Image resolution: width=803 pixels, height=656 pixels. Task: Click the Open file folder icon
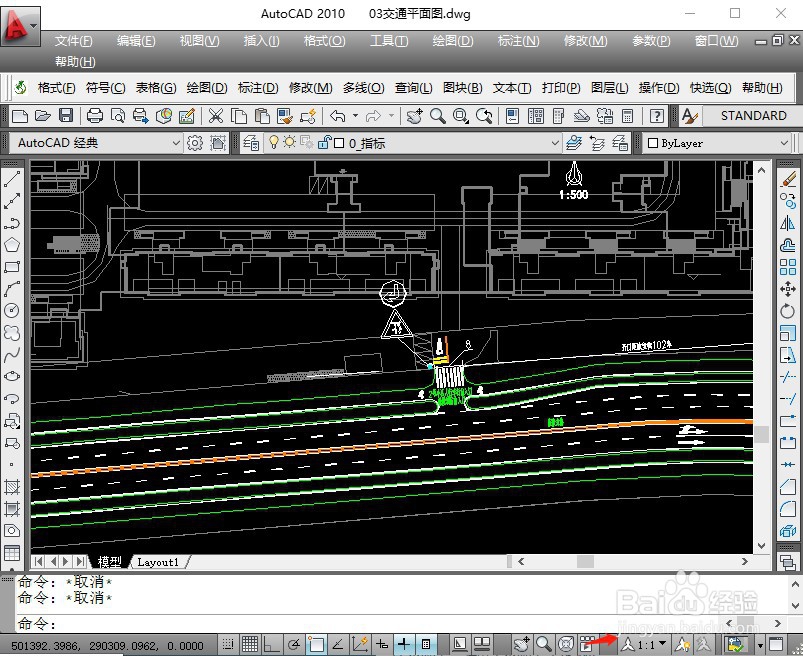pos(43,116)
